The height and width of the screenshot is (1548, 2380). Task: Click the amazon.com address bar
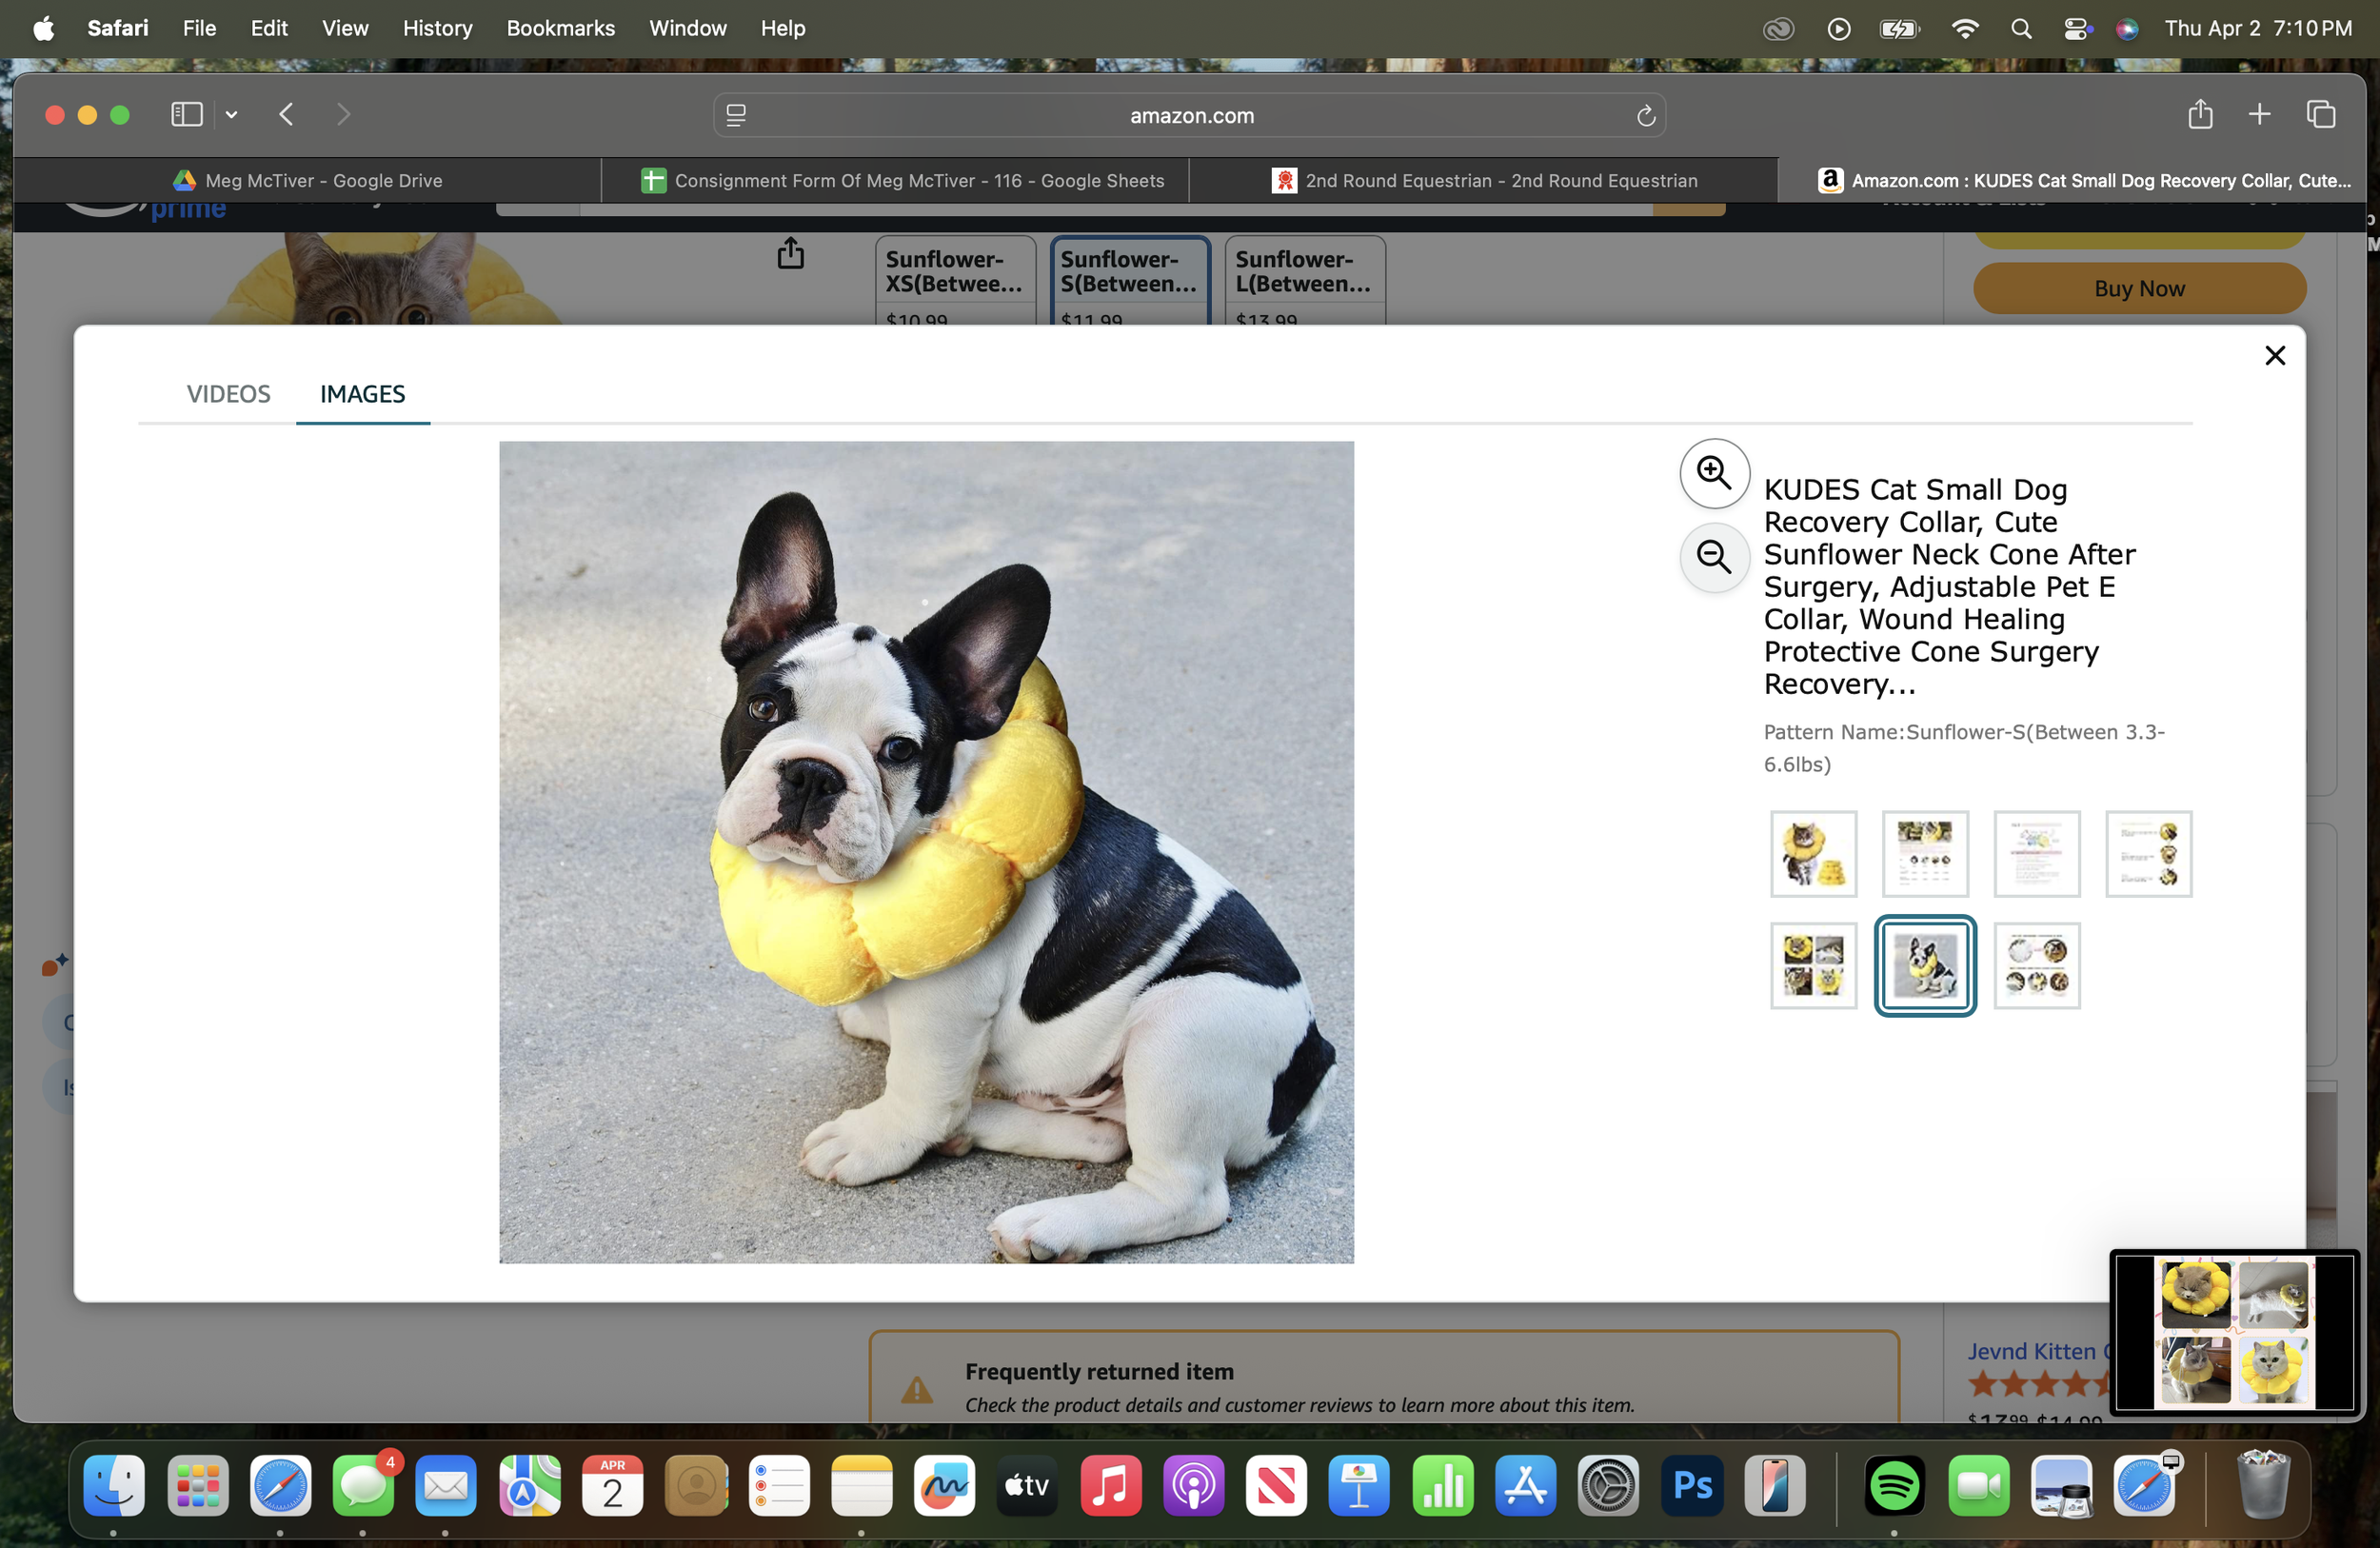pos(1190,116)
